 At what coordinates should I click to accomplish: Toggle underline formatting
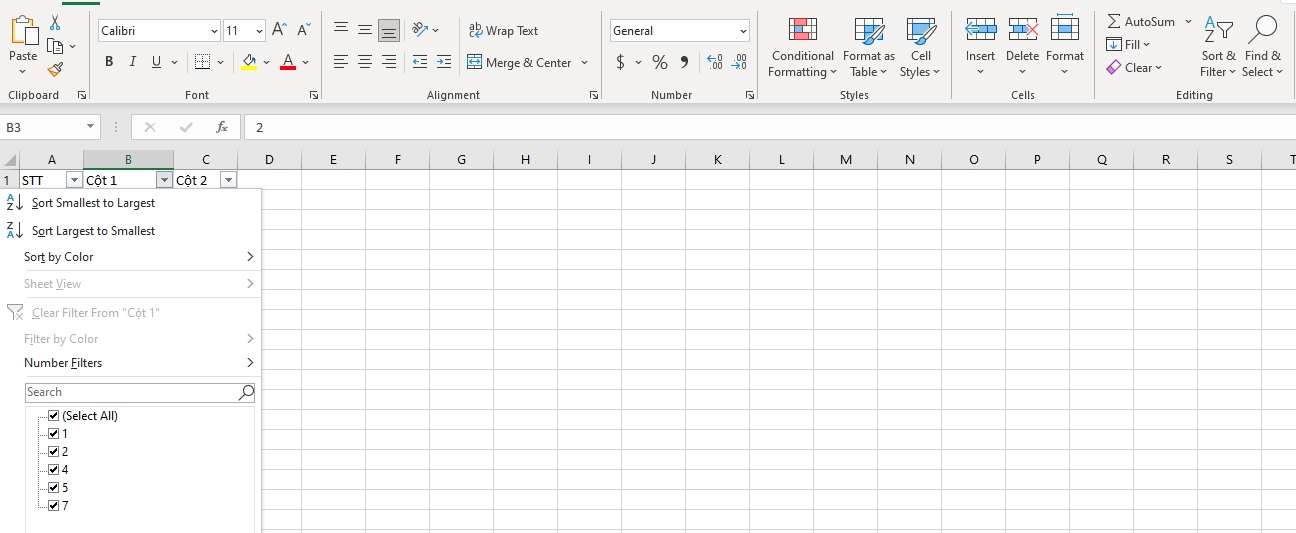click(x=156, y=62)
